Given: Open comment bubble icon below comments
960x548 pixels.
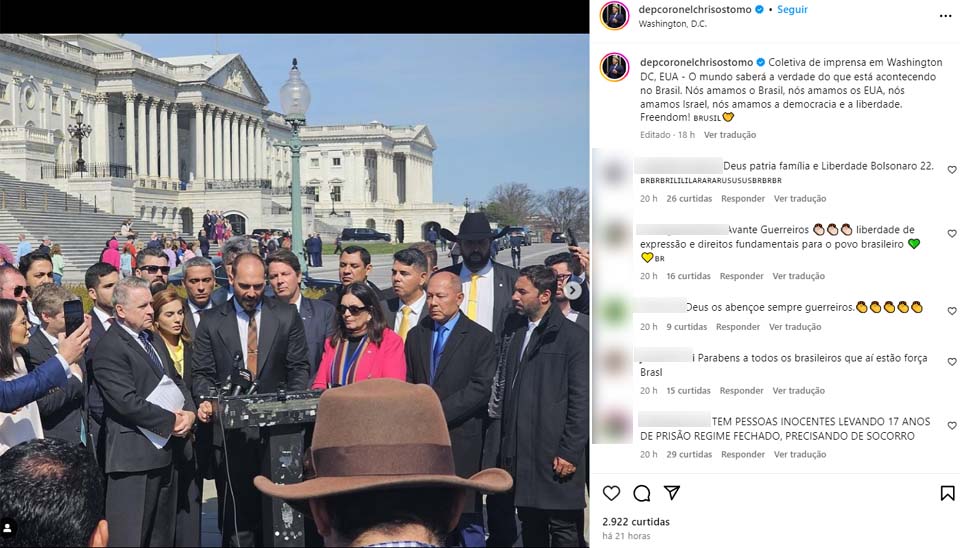Looking at the screenshot, I should (x=642, y=493).
